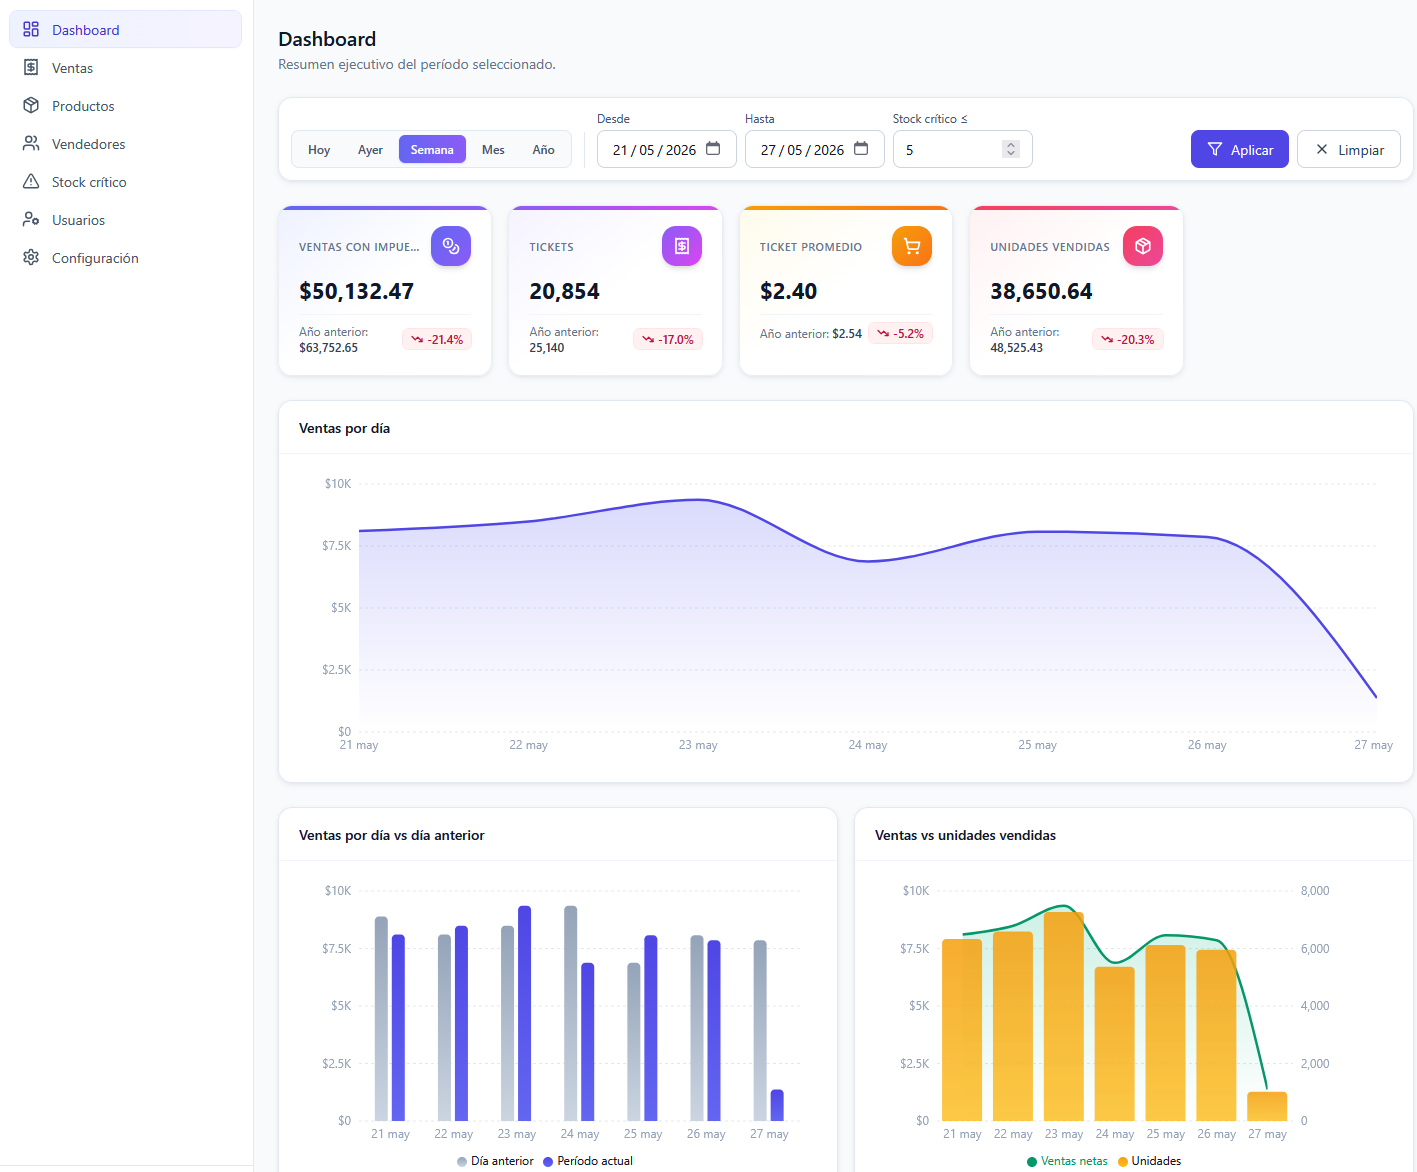
Task: Navigate to Vendedores page
Action: click(125, 144)
